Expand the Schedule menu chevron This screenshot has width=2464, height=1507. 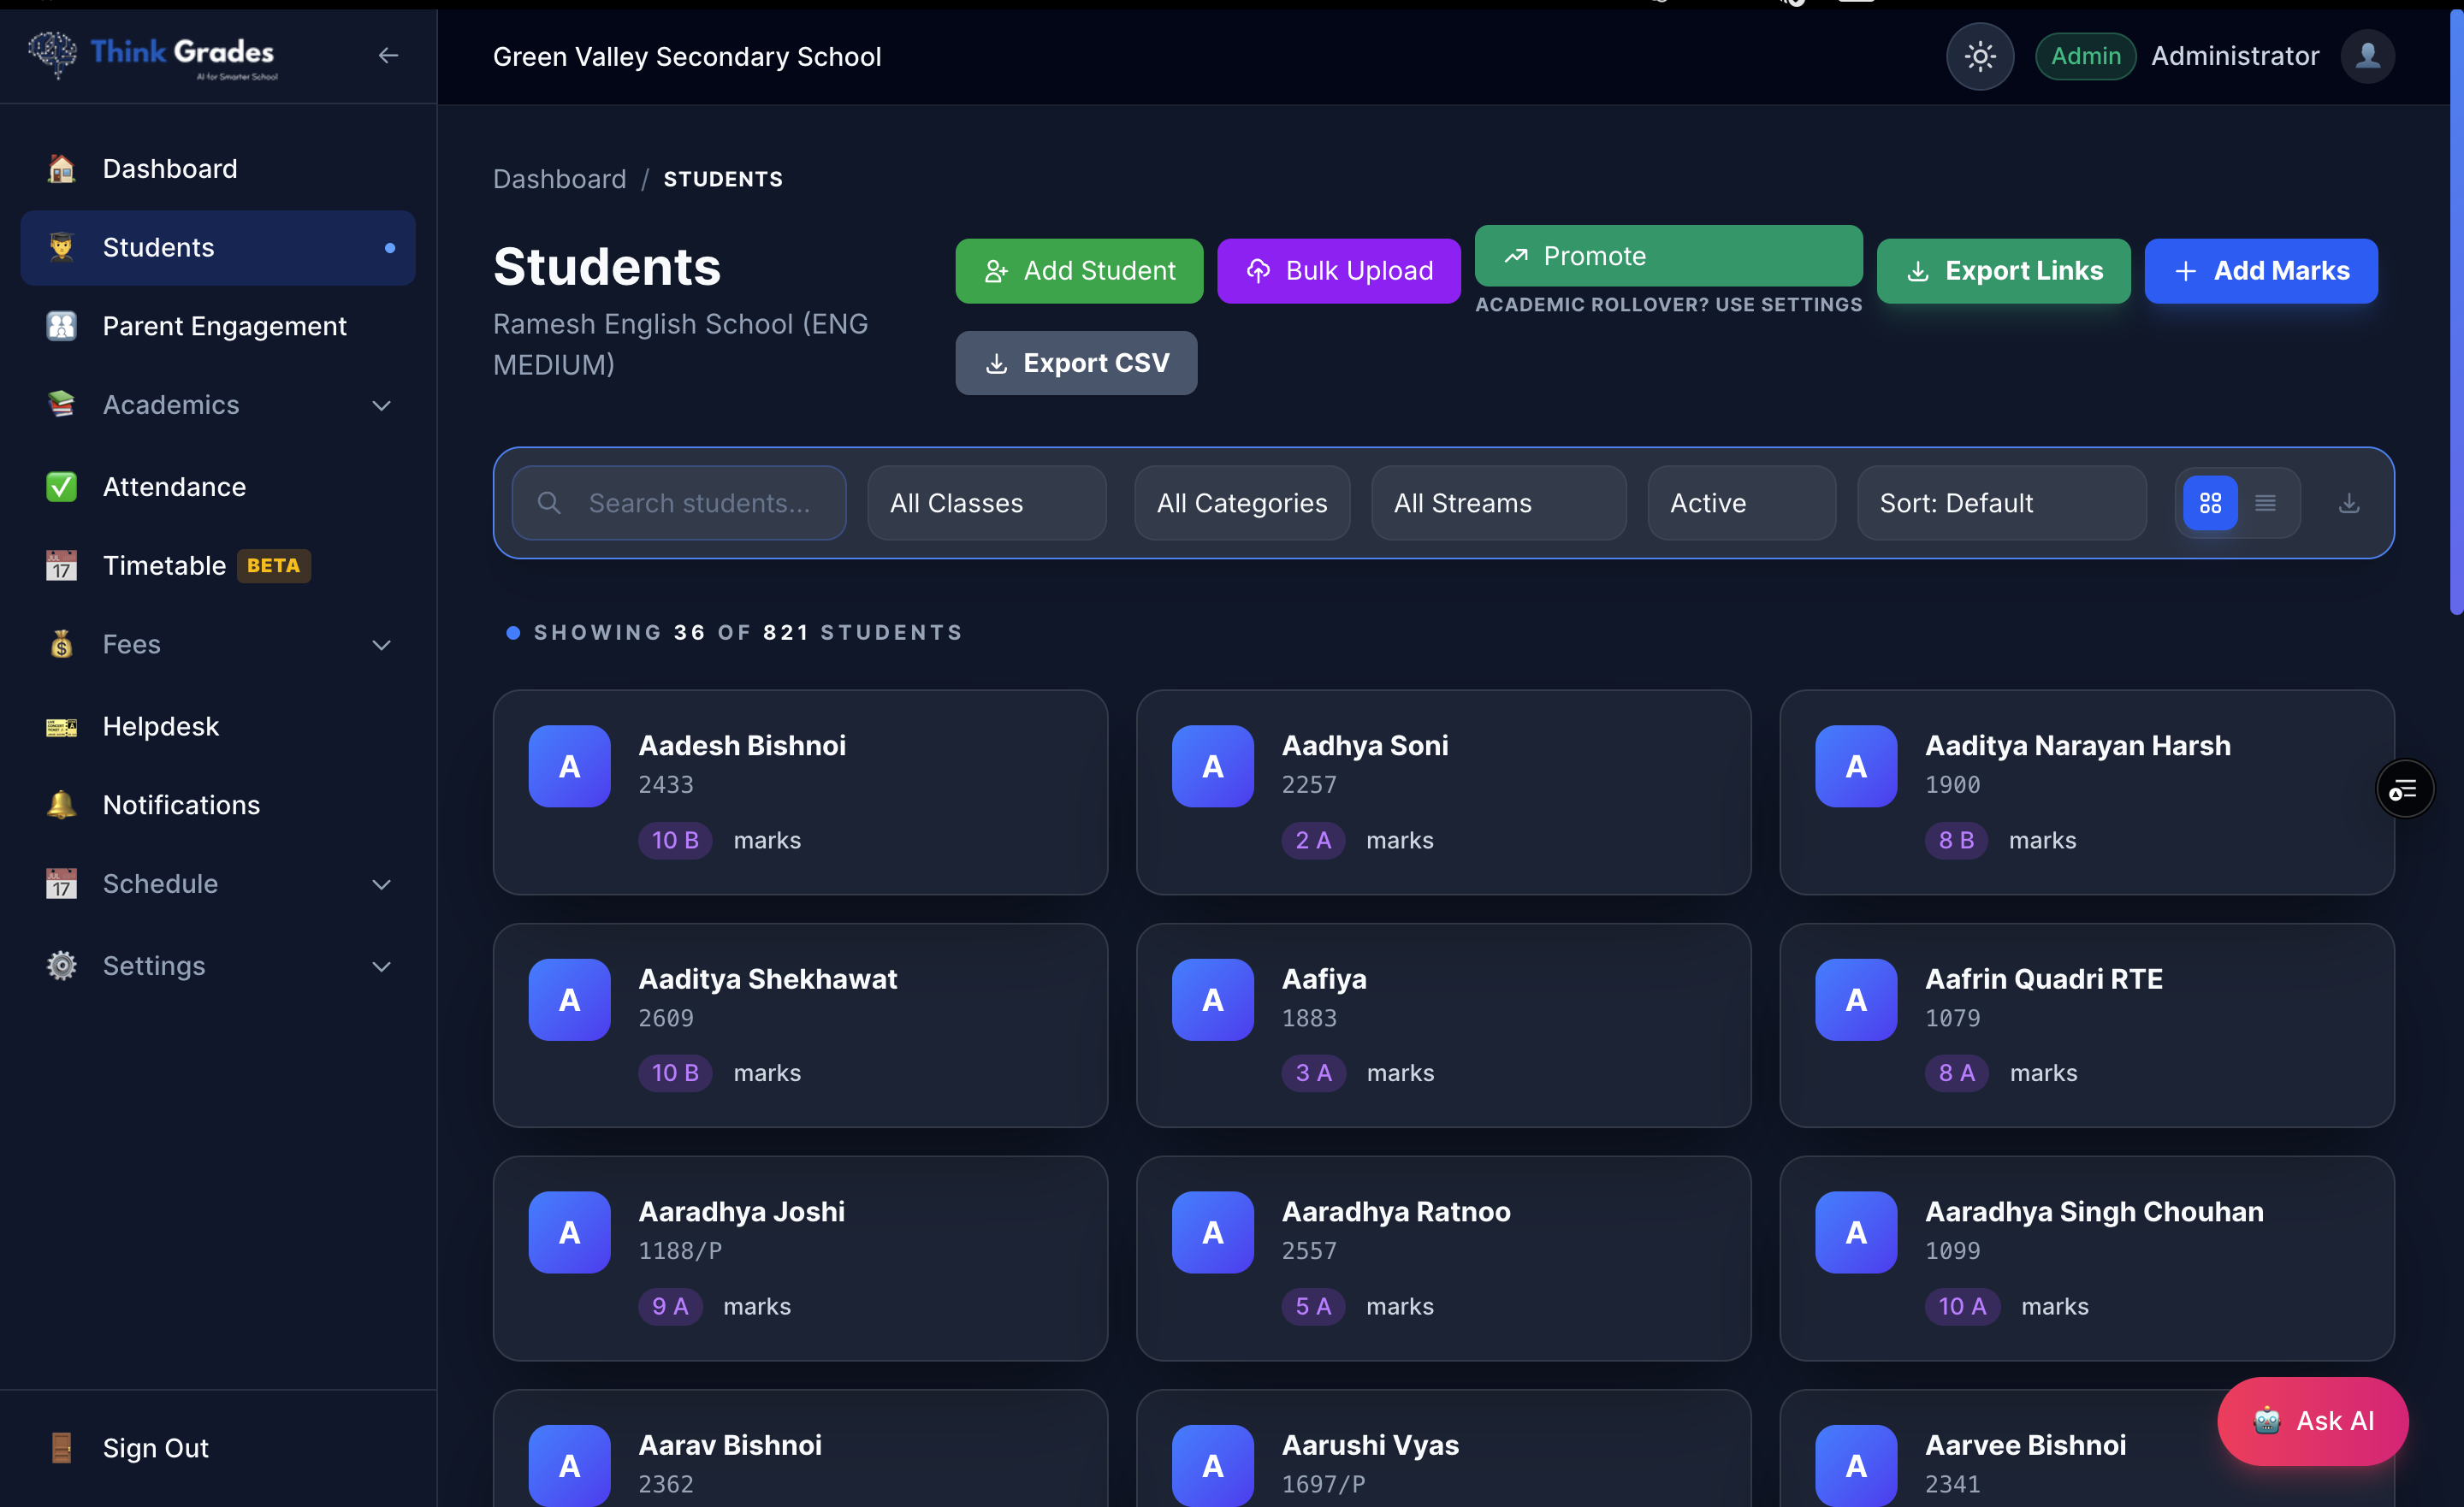click(x=381, y=884)
